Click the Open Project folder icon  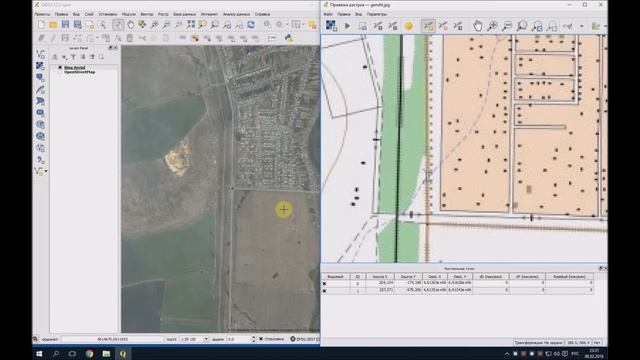pos(53,25)
